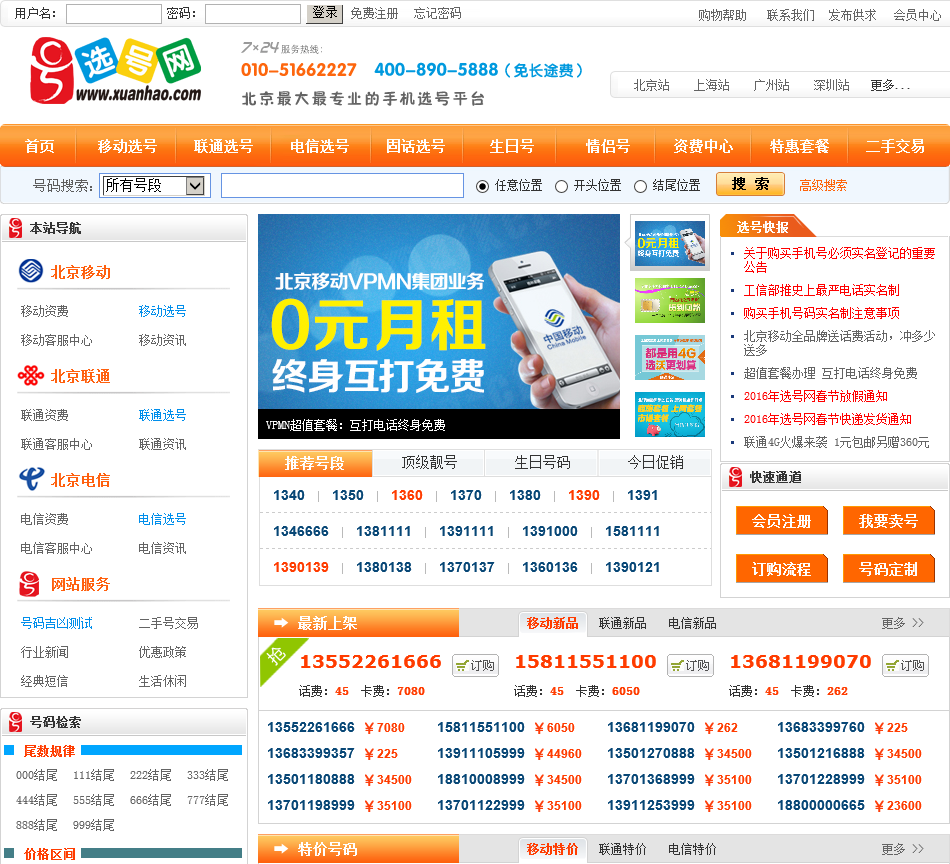This screenshot has height=864, width=950.
Task: Open the 联通选号 navigation menu
Action: [x=223, y=146]
